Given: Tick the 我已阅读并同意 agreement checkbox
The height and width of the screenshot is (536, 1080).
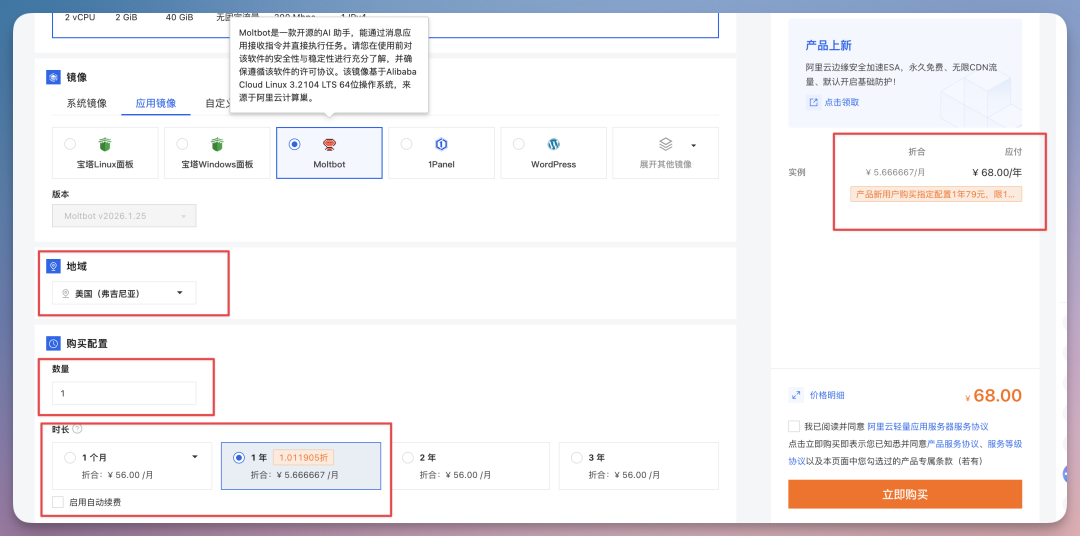Looking at the screenshot, I should [x=794, y=426].
